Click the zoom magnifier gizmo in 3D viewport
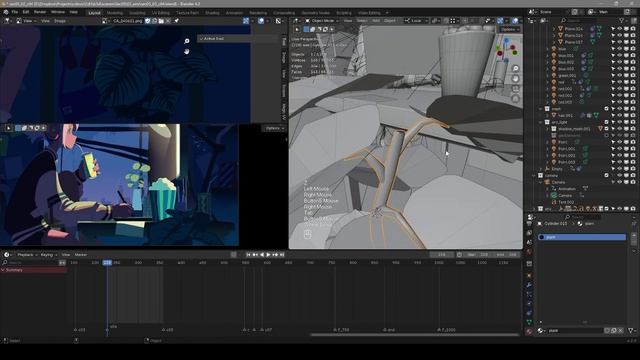 pos(516,69)
